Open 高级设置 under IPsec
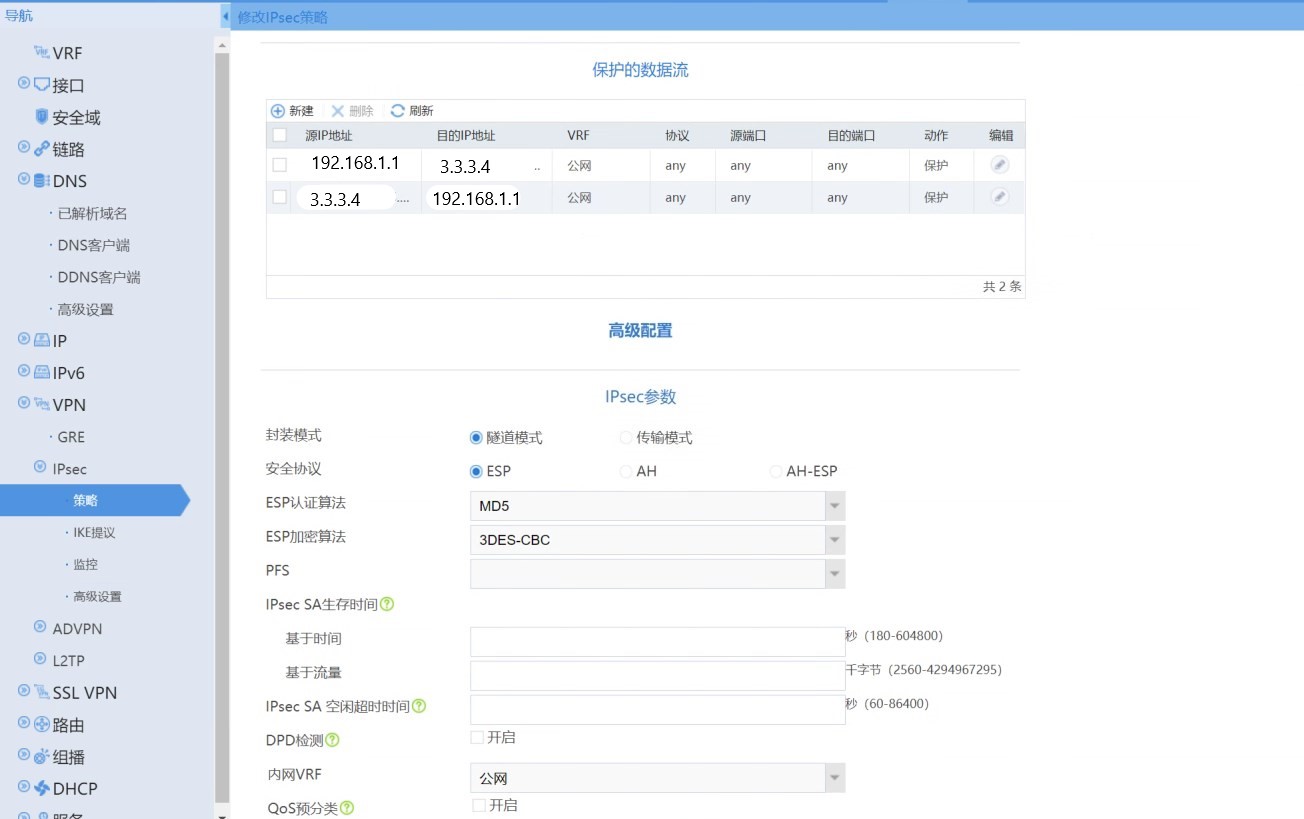 point(97,597)
